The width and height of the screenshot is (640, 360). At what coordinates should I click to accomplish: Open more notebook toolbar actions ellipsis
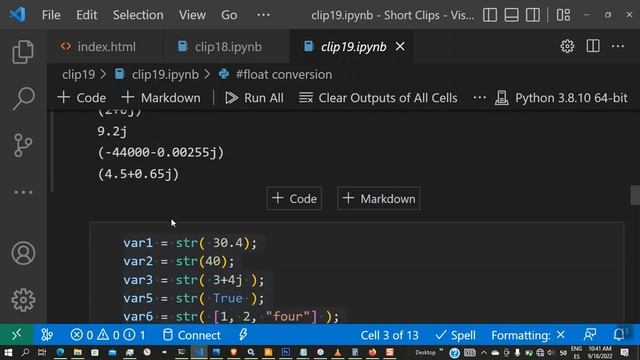point(480,98)
